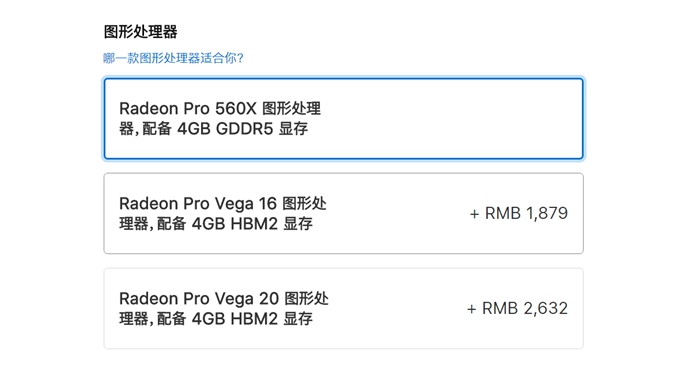The image size is (700, 375).
Task: Choose the Radeon Pro Vega 16 option
Action: click(343, 213)
